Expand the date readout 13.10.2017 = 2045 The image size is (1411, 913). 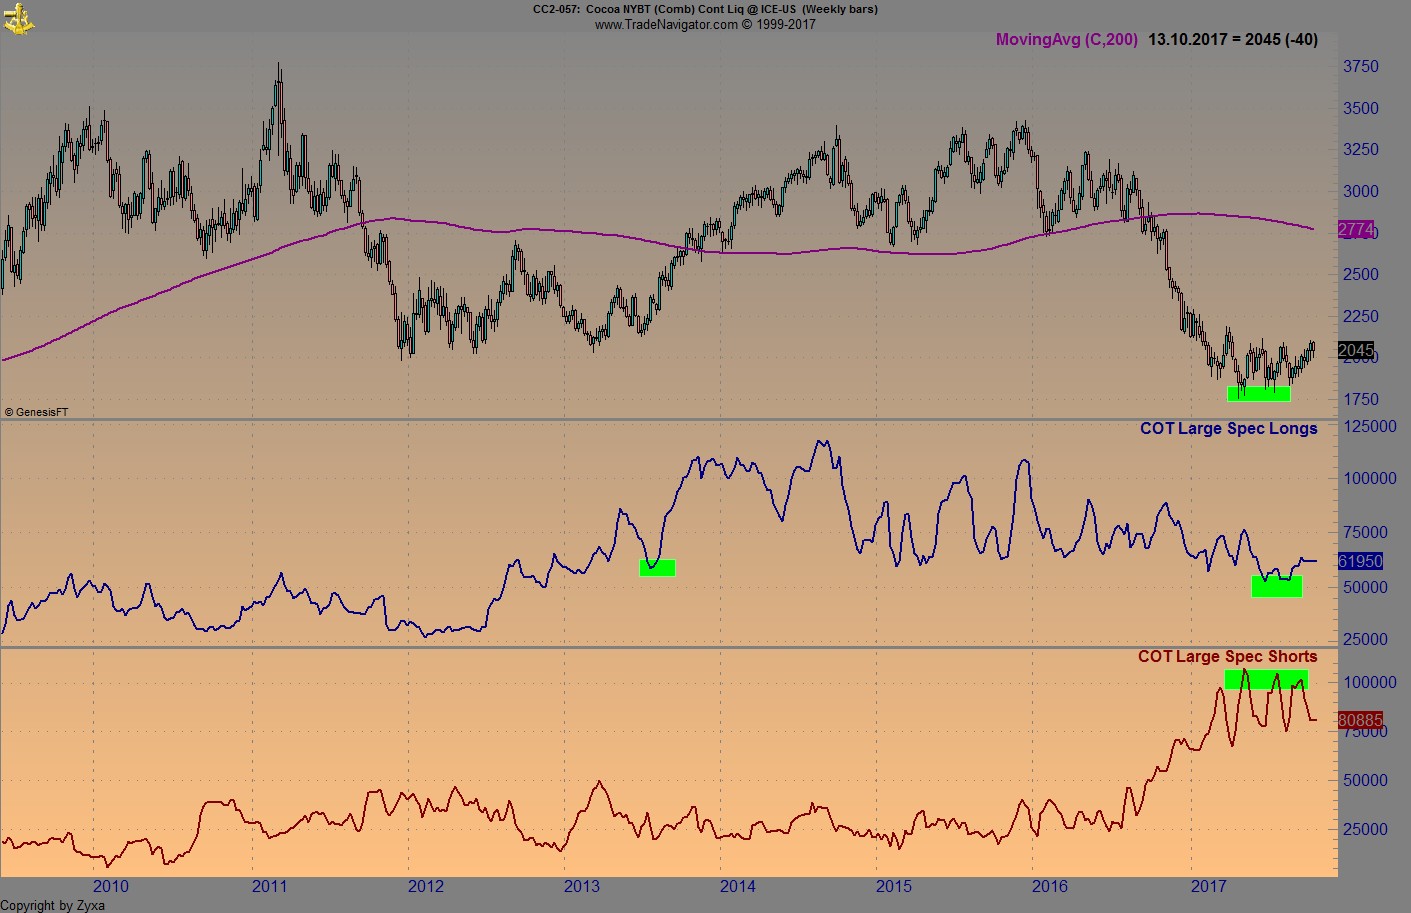pos(1235,41)
